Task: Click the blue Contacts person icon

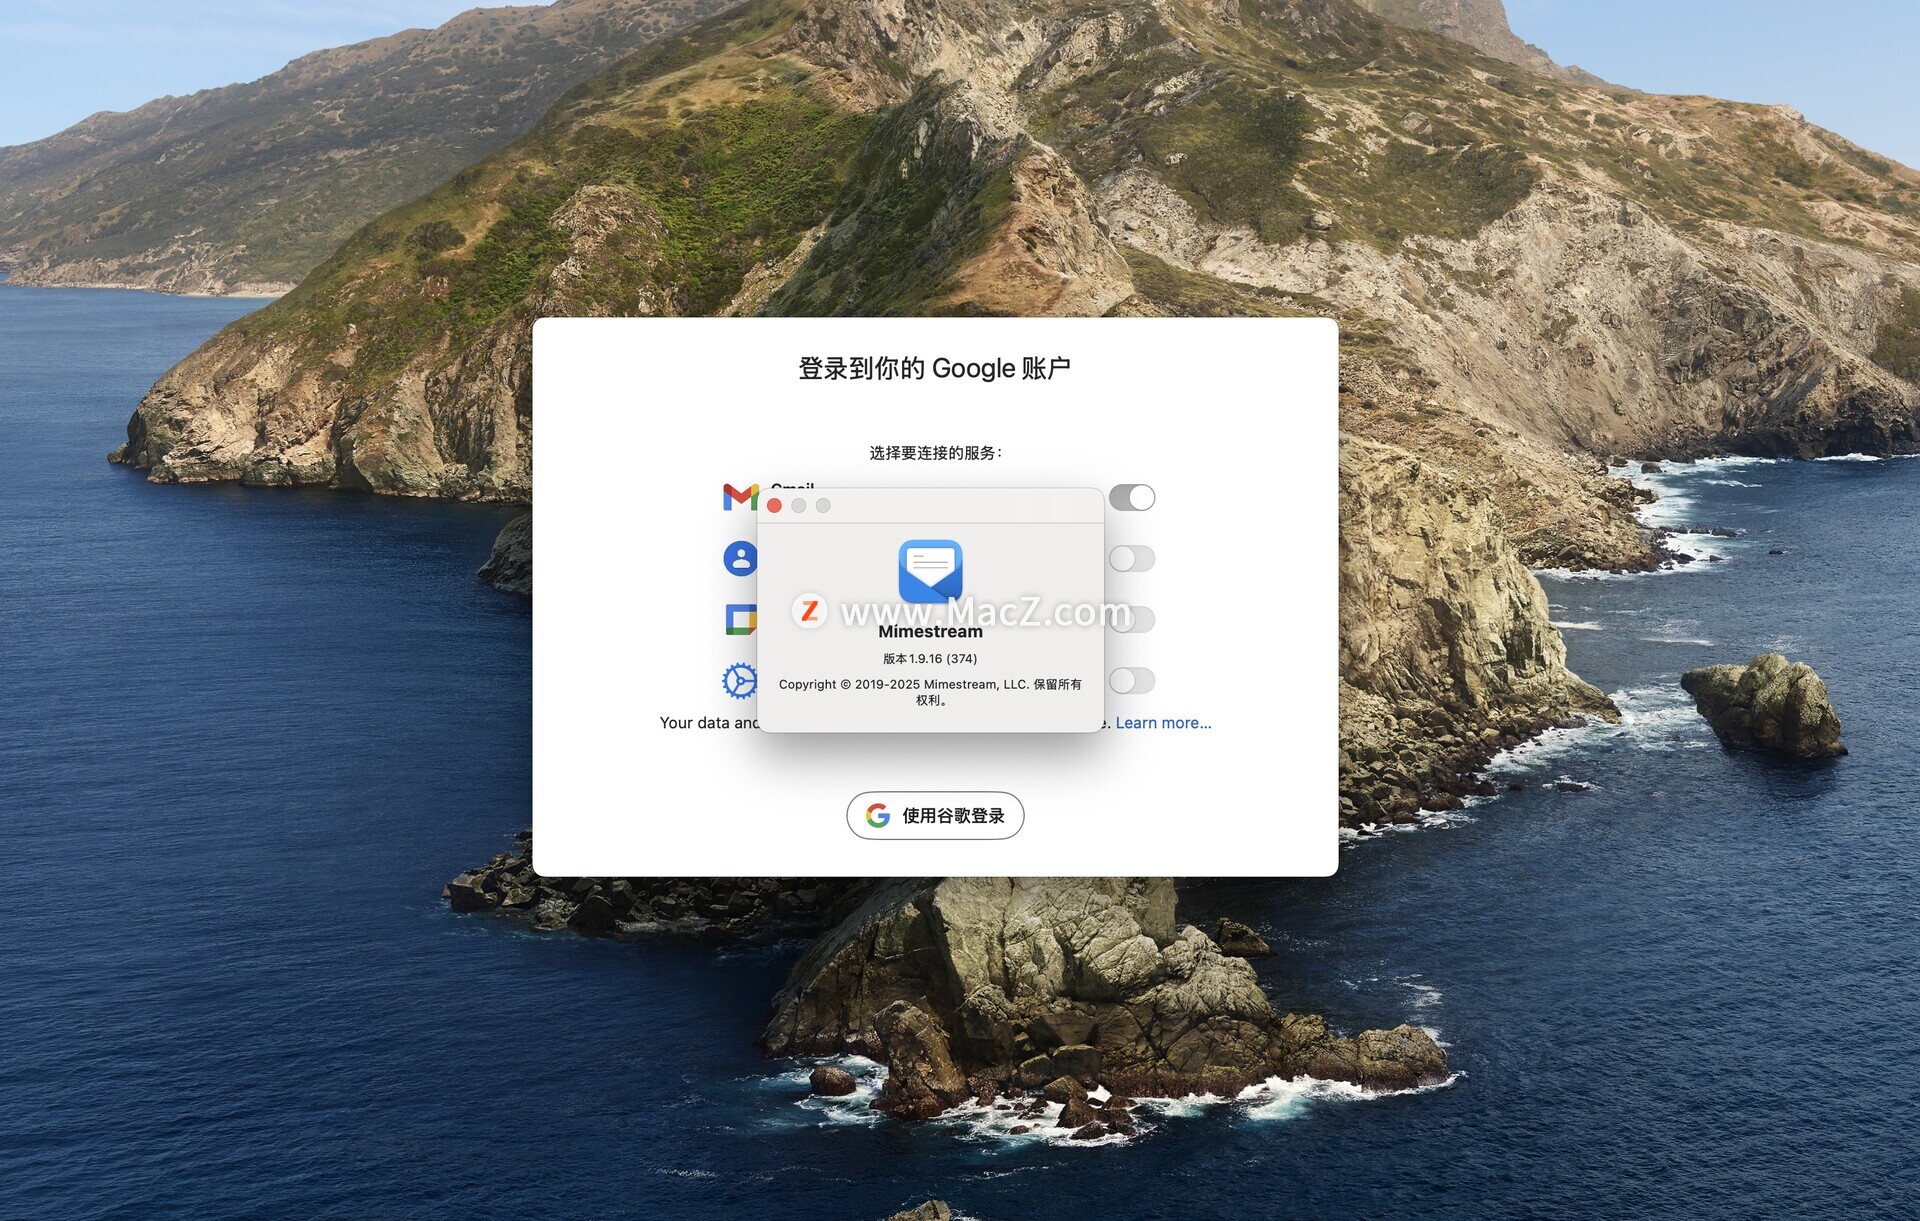Action: coord(740,558)
